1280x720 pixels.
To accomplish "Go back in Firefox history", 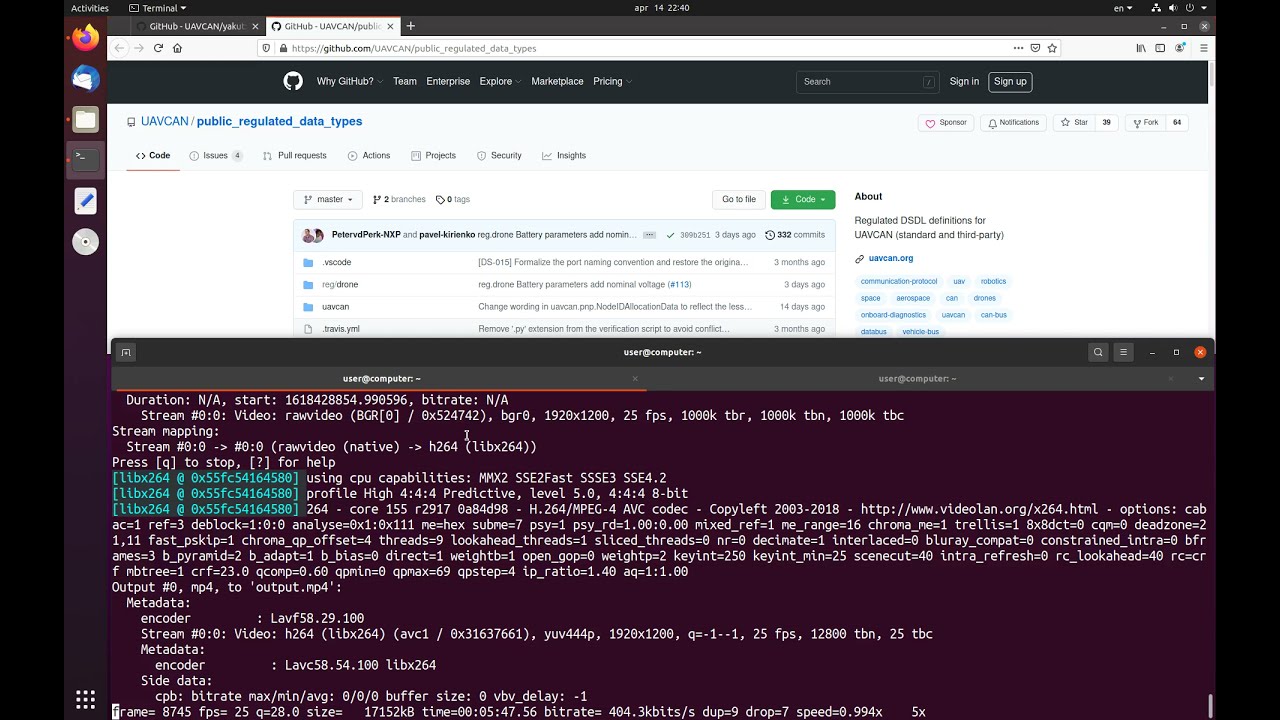I will [120, 48].
